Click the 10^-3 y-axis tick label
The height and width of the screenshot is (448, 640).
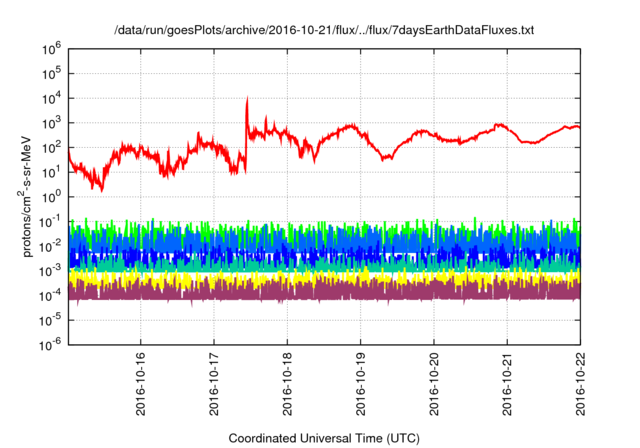(x=51, y=271)
